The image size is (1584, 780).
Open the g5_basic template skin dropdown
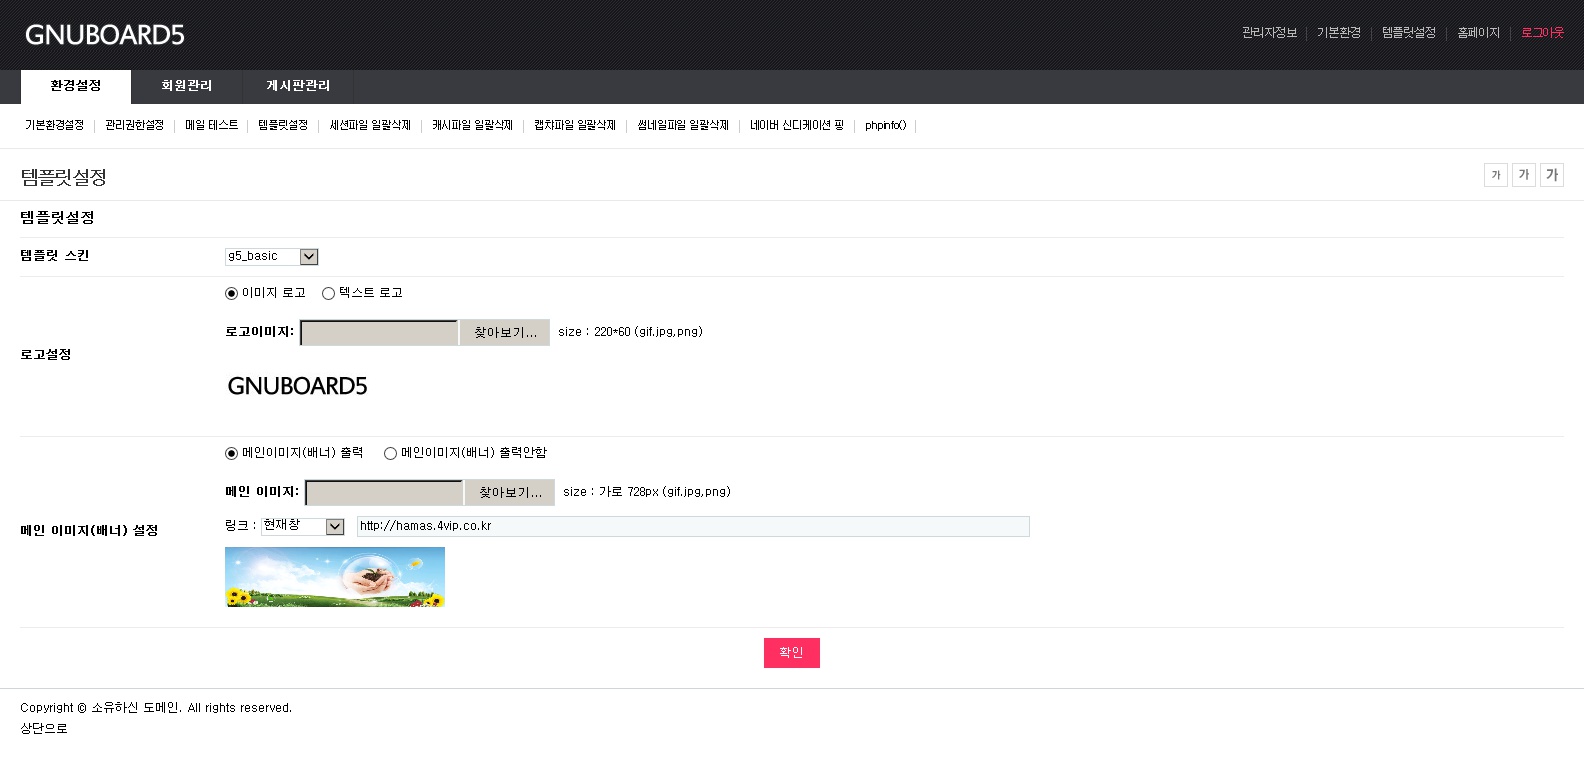(271, 257)
